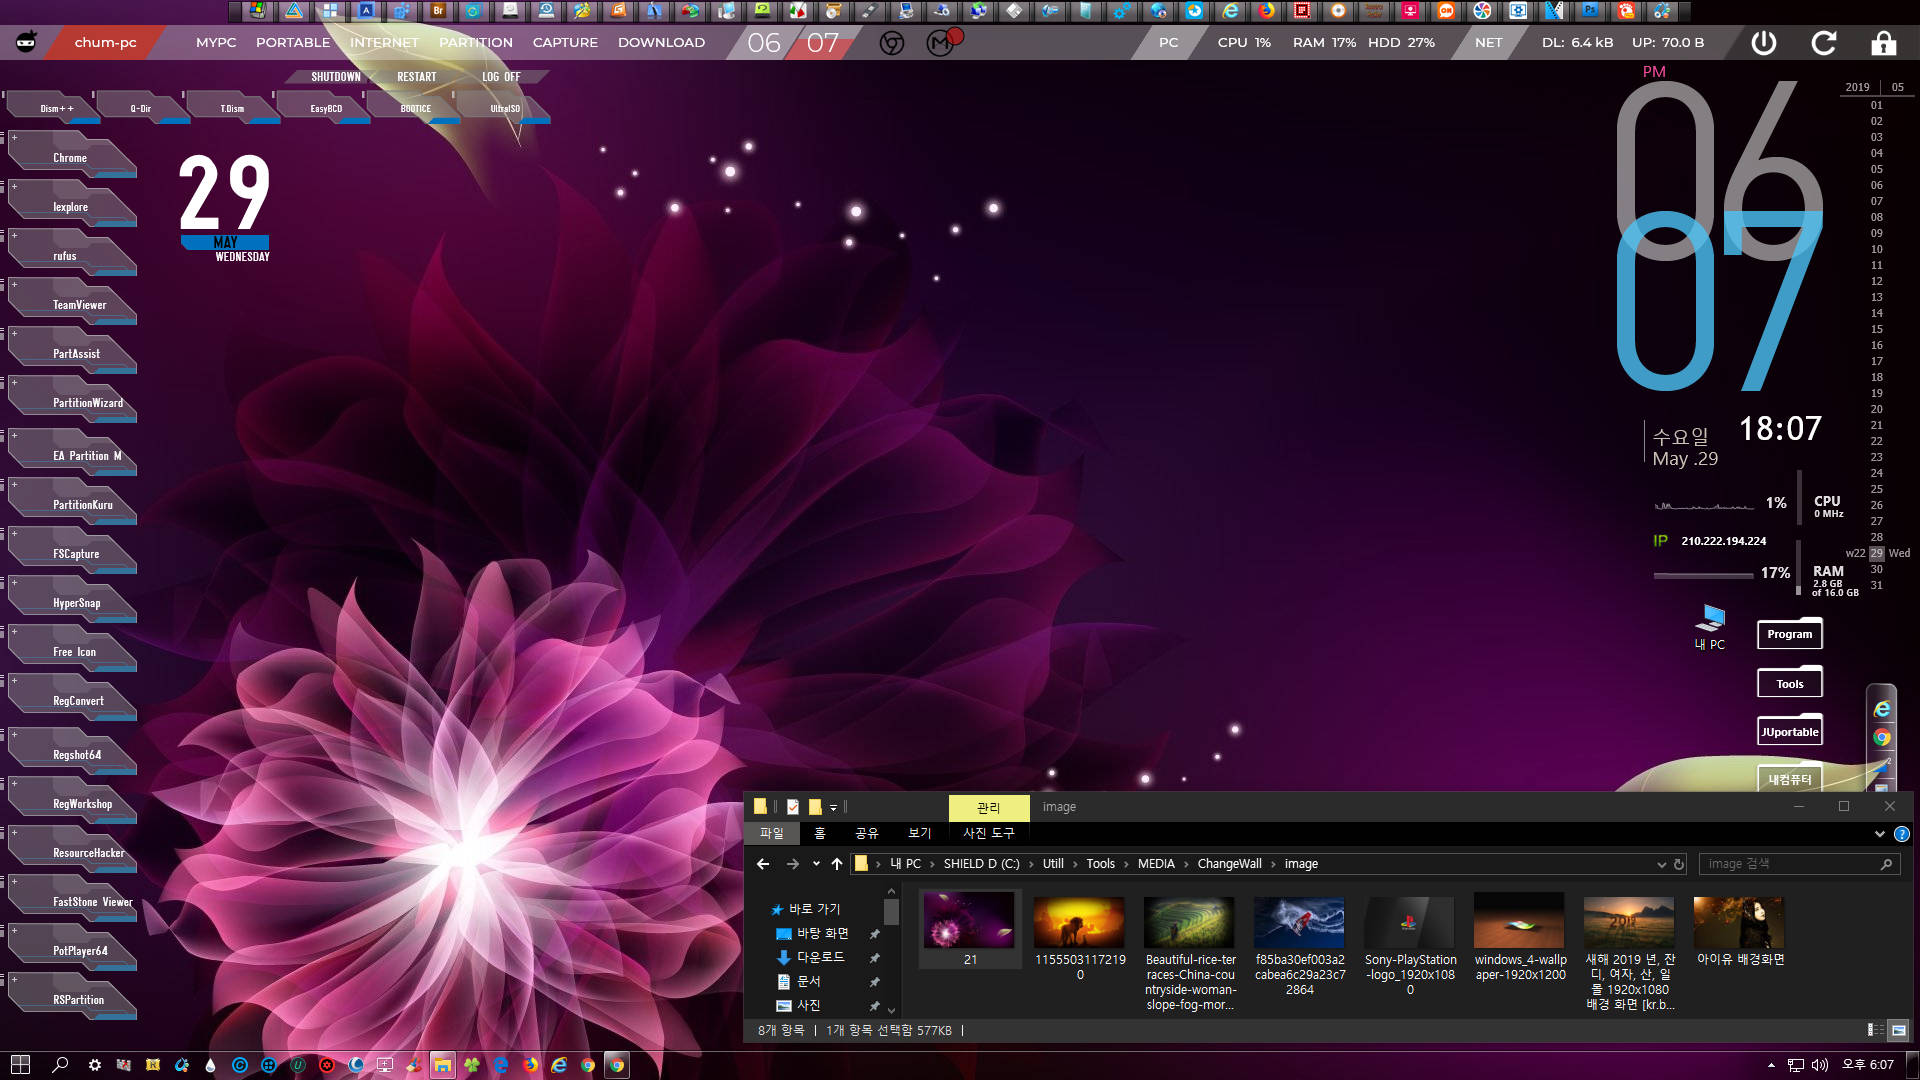
Task: Click the power icon in the top bar
Action: pos(1764,43)
